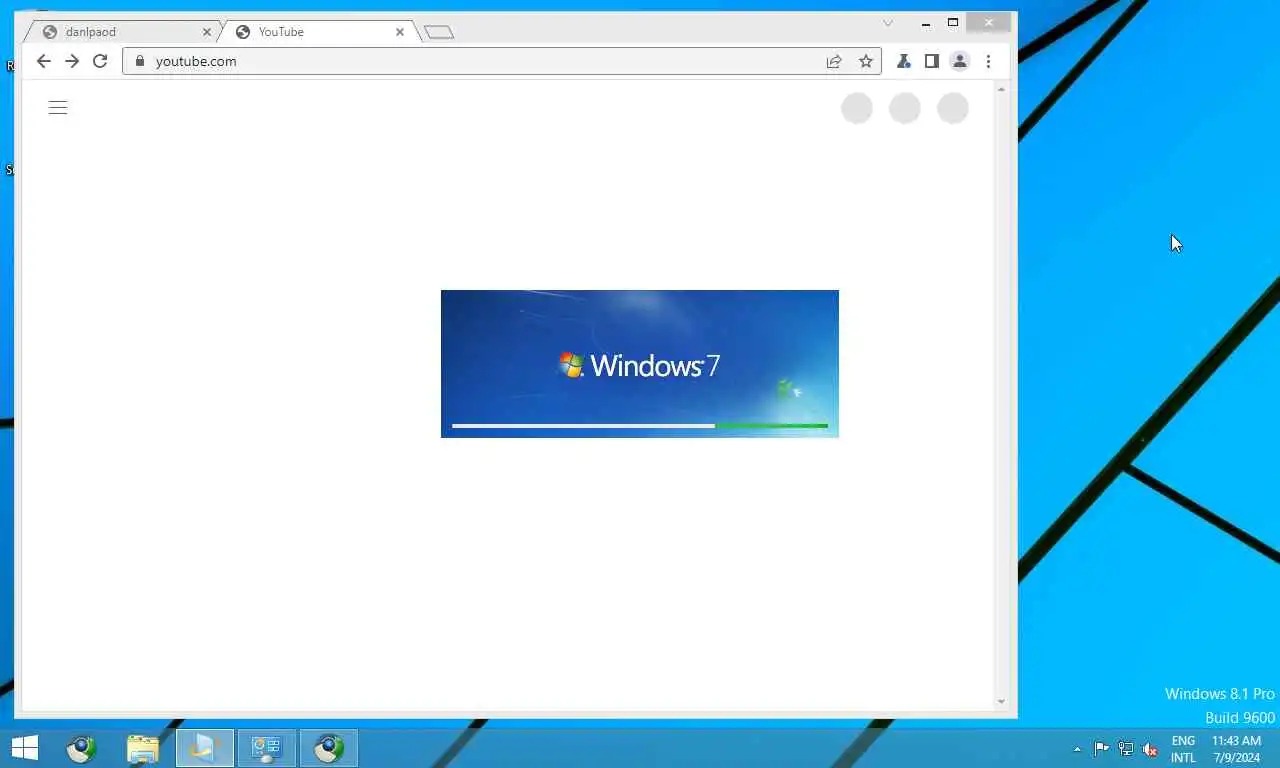Open the three-dot browser menu

[988, 61]
